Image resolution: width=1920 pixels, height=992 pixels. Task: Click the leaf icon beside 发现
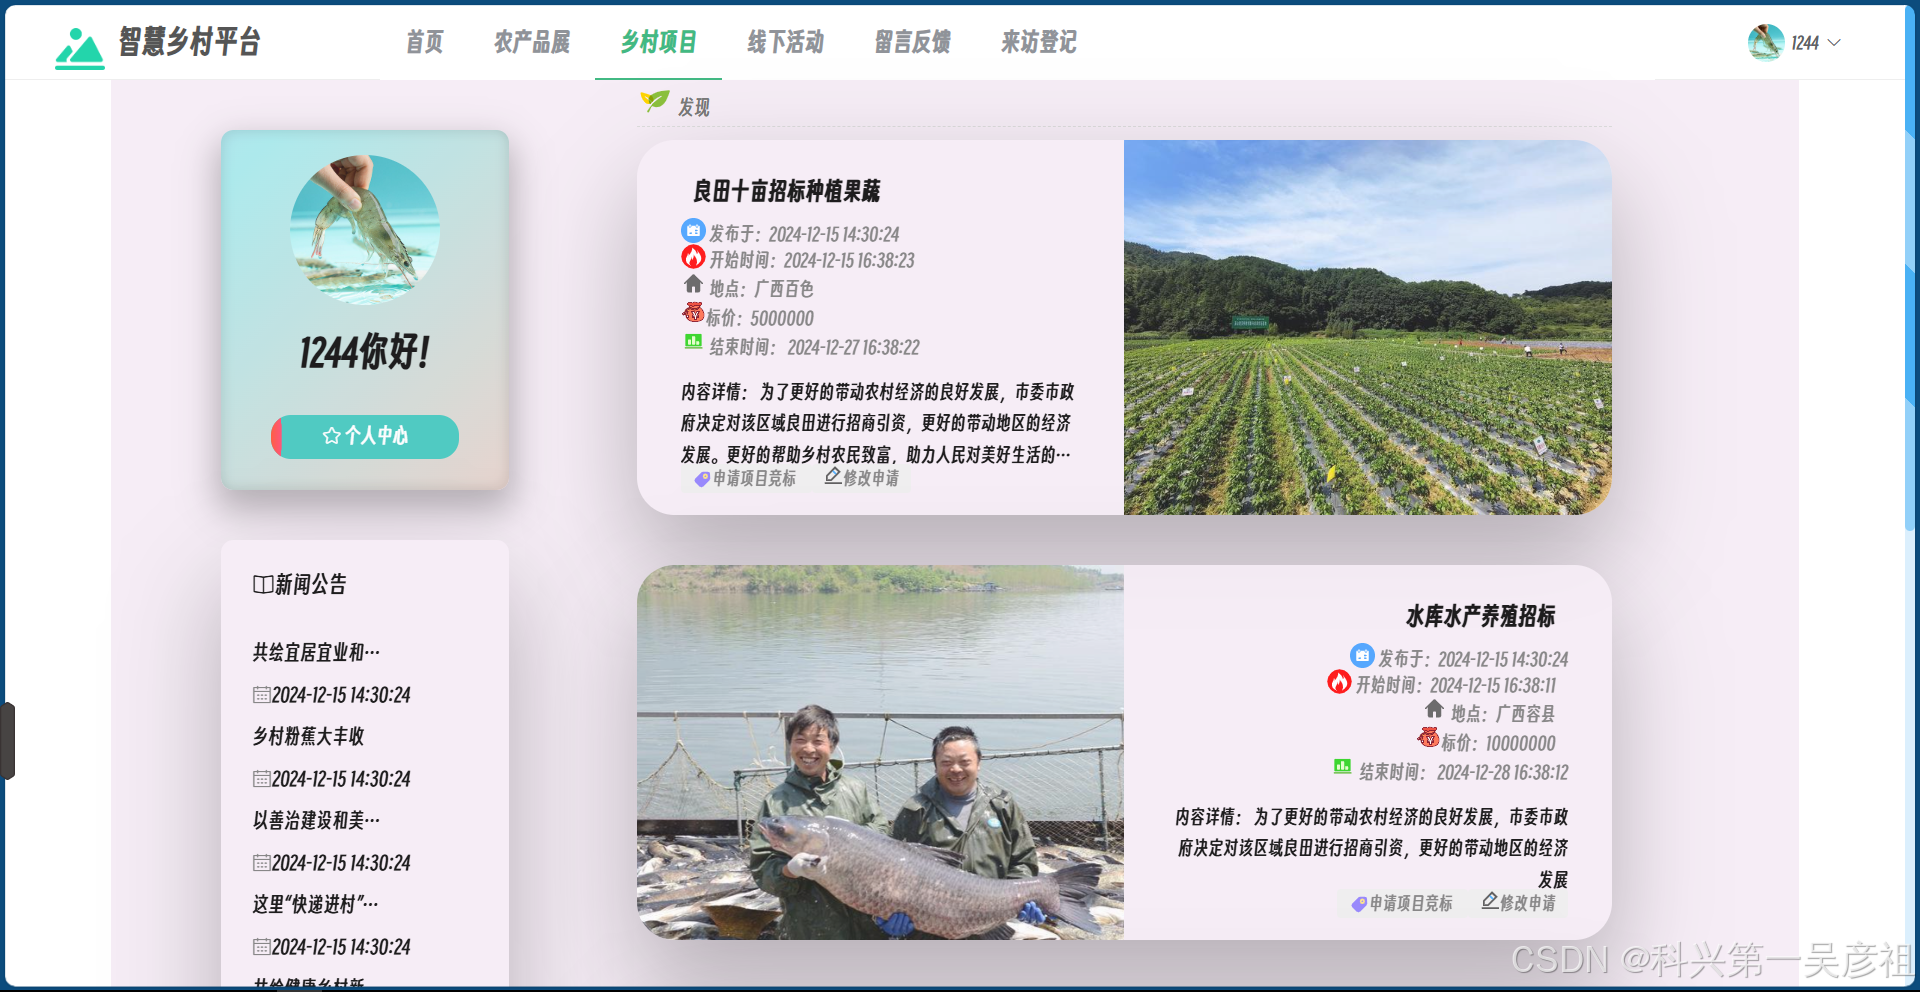pos(654,101)
